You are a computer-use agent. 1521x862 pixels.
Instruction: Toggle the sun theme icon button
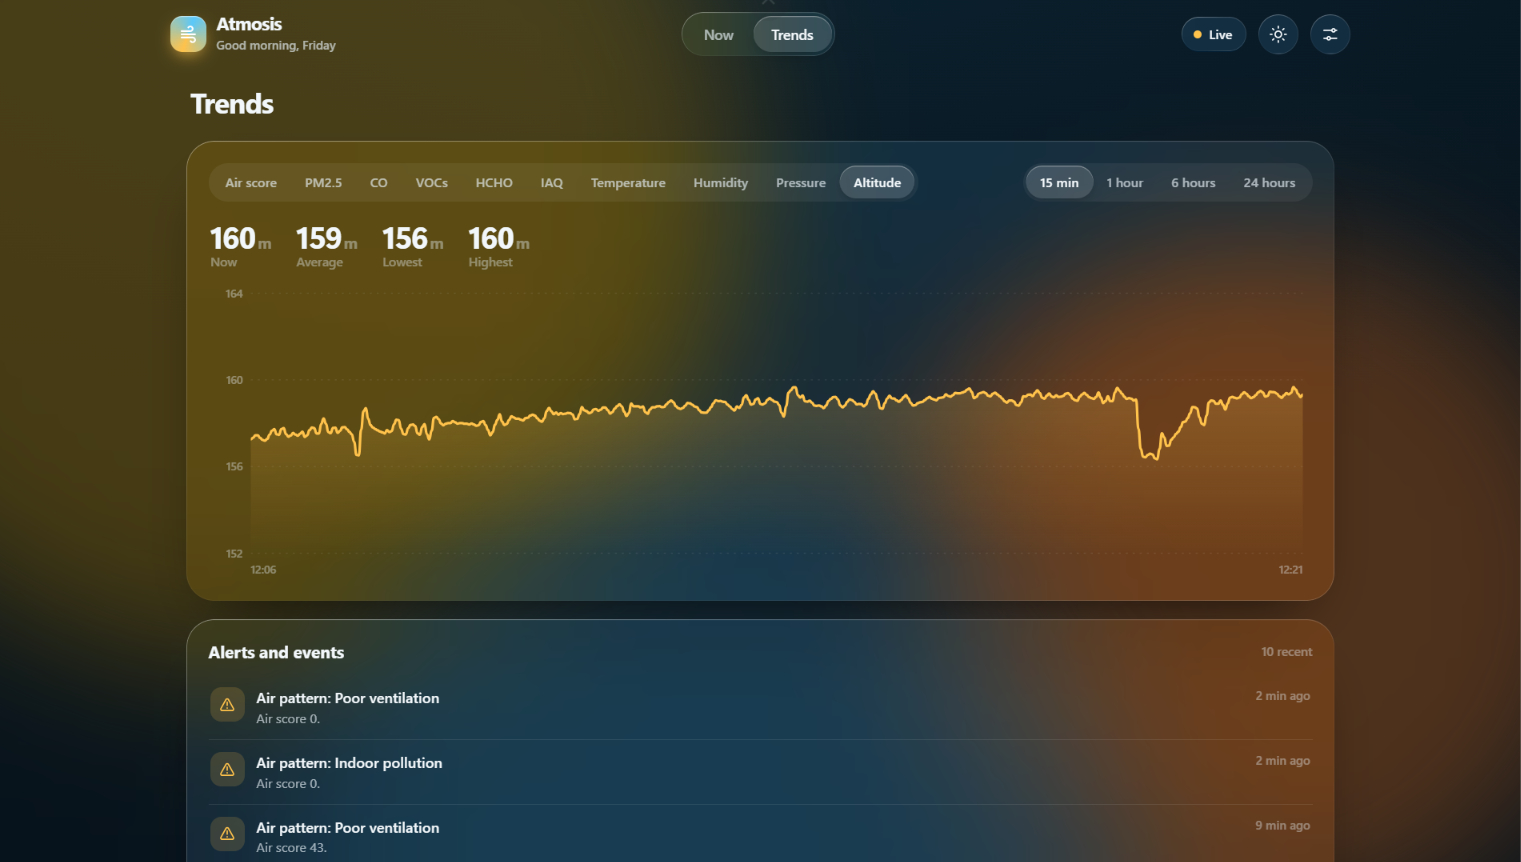click(1278, 35)
